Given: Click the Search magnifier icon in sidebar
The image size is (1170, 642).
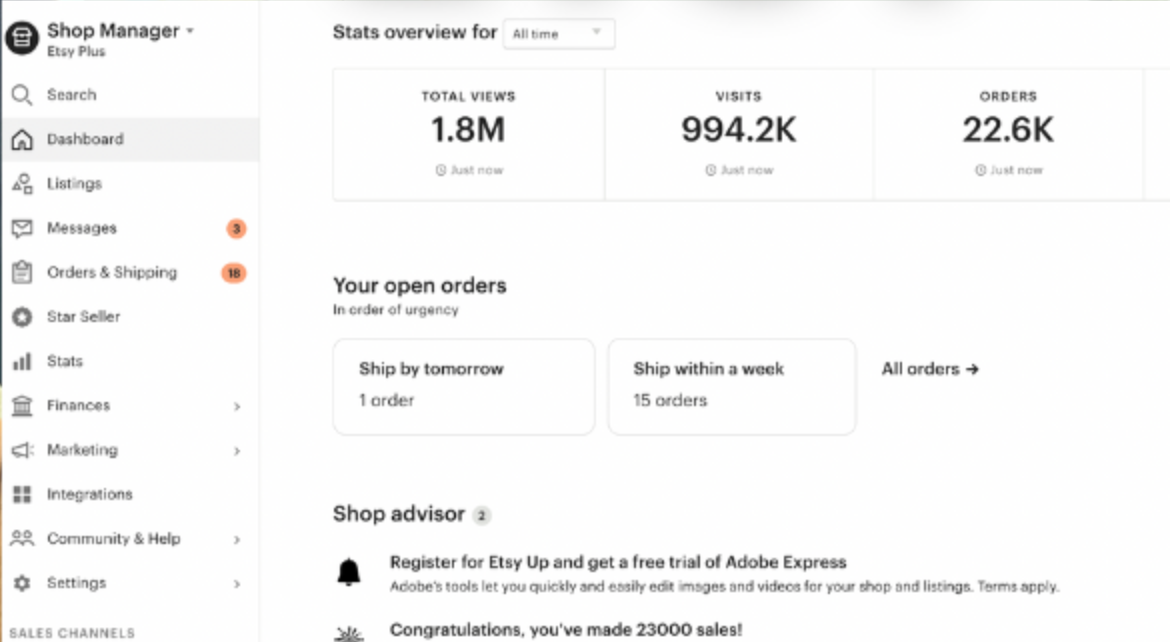Looking at the screenshot, I should (x=22, y=95).
